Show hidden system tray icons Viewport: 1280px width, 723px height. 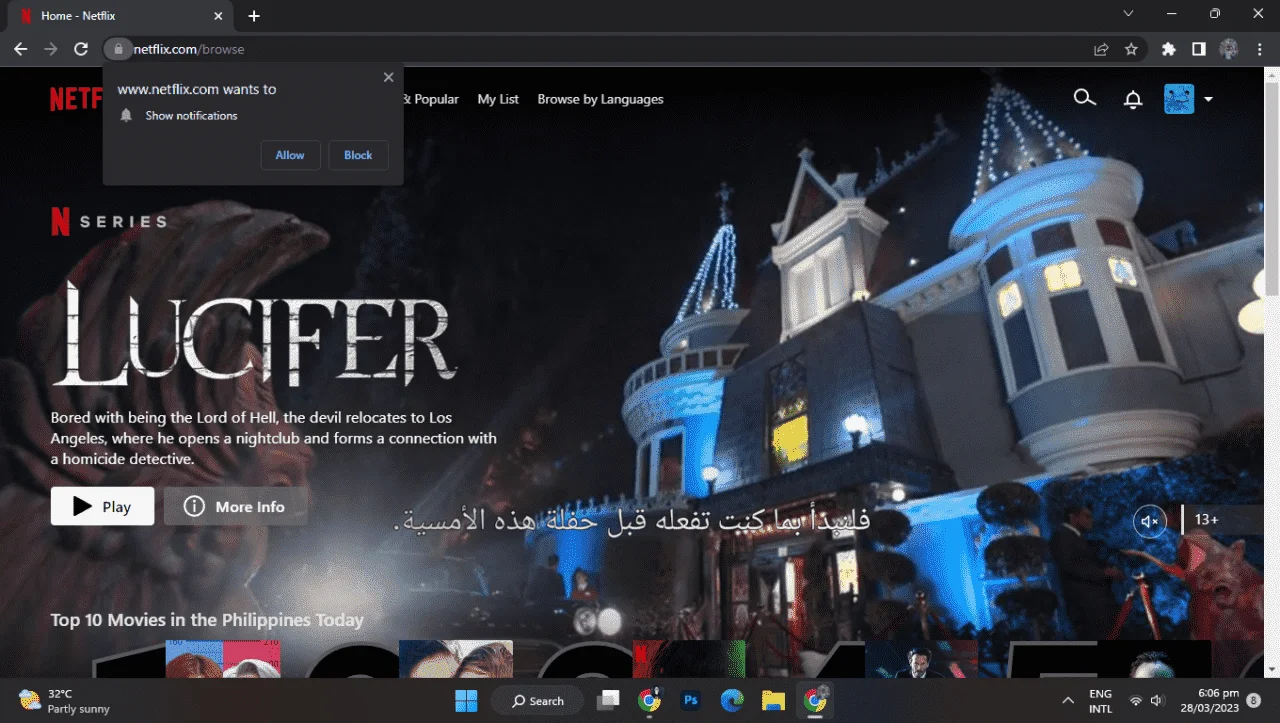[1068, 700]
